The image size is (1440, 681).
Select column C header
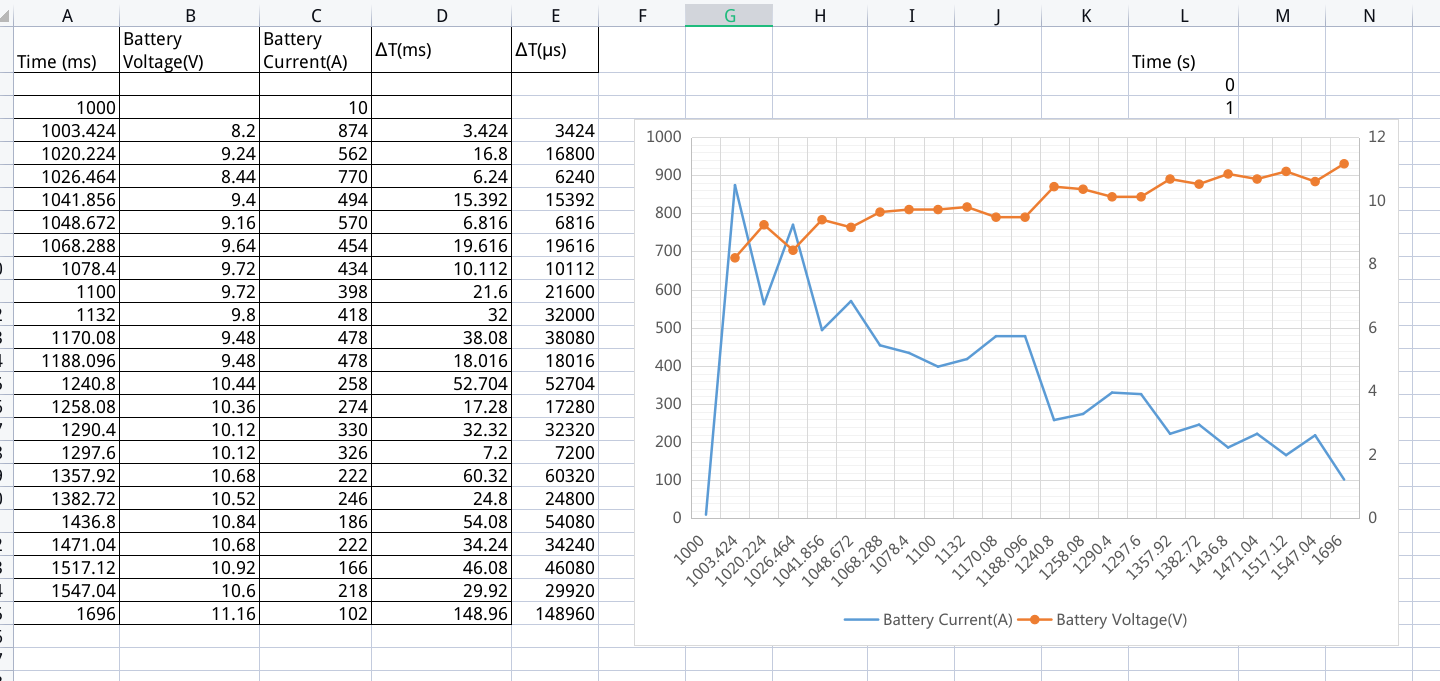coord(316,15)
